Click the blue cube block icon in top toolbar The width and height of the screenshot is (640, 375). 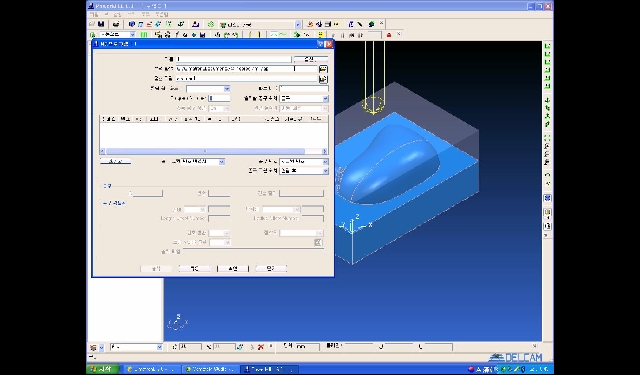[x=131, y=24]
